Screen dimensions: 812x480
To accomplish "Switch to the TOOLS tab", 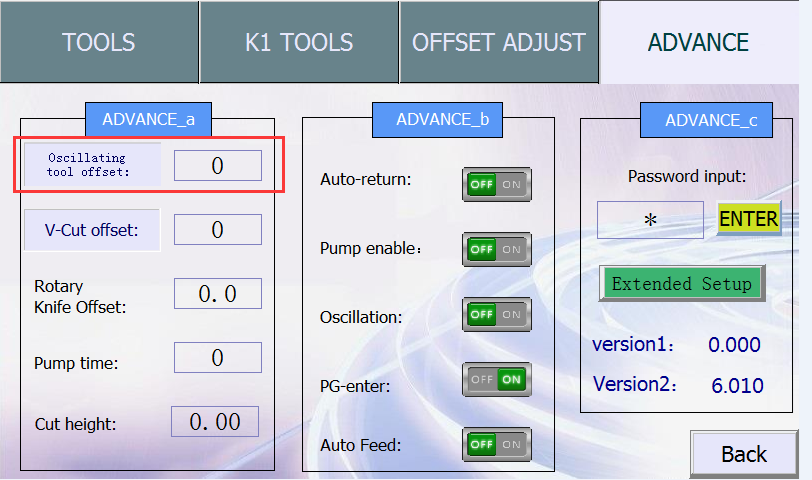I will tap(99, 42).
